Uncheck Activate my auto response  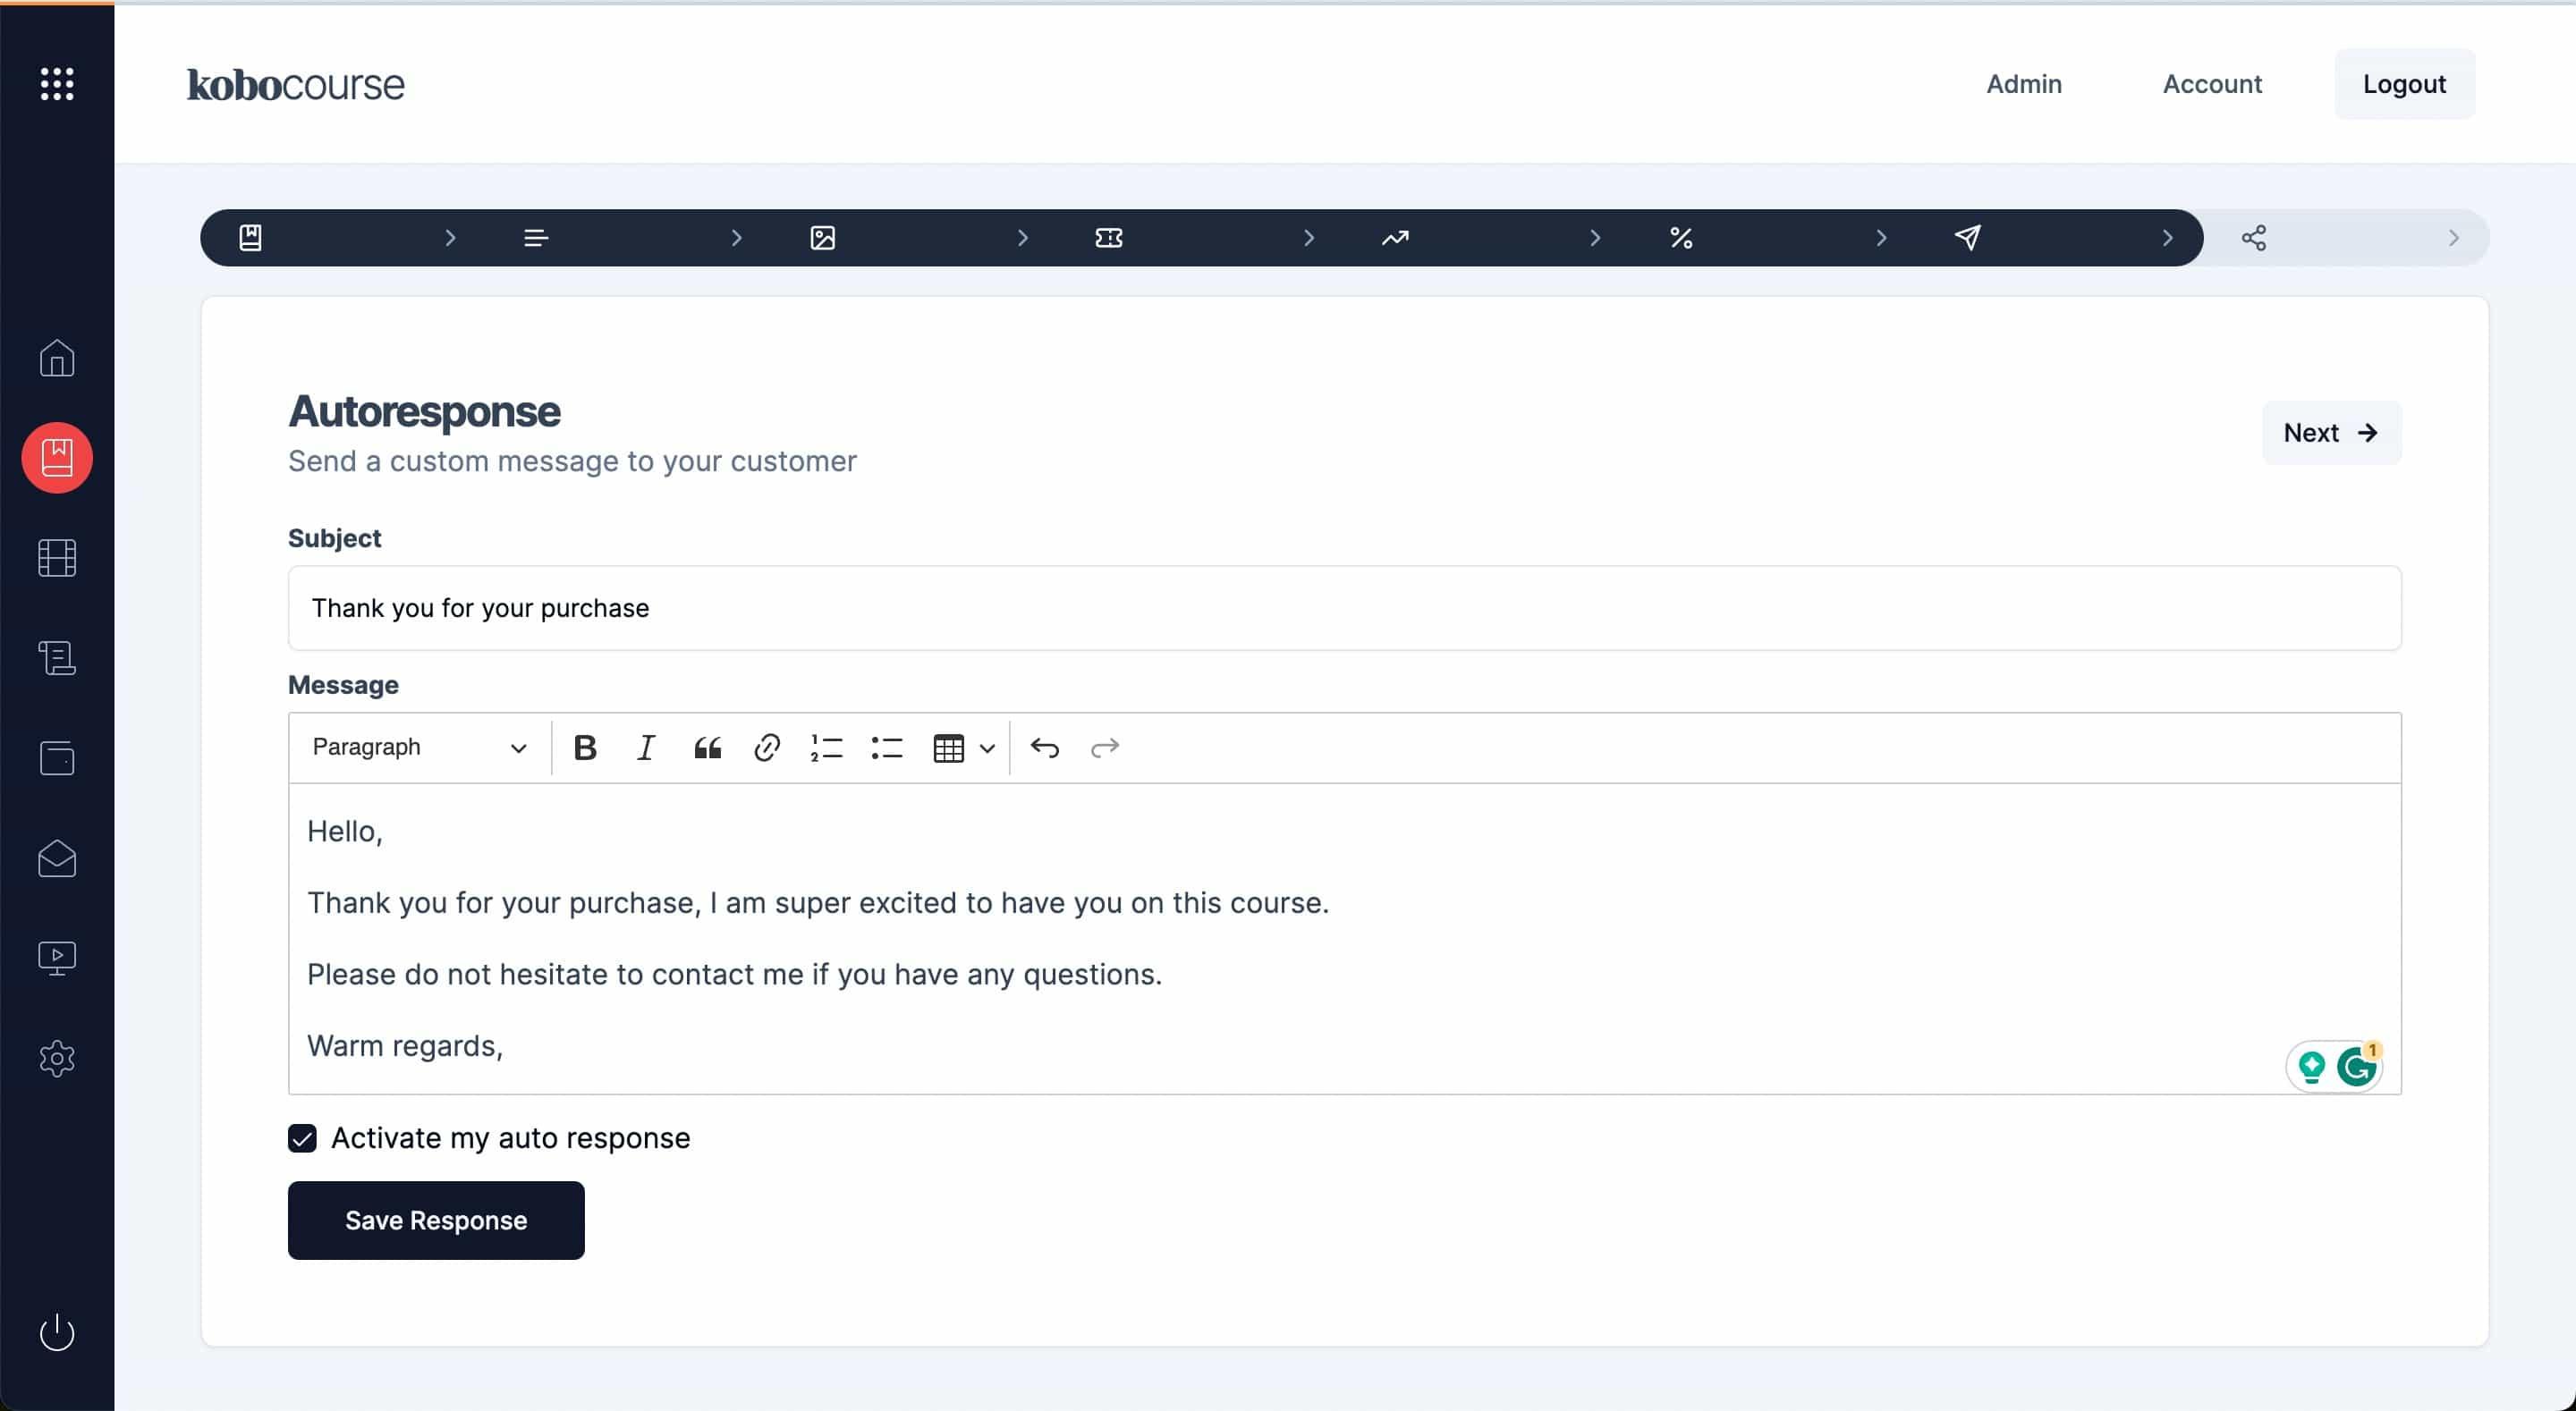coord(302,1138)
